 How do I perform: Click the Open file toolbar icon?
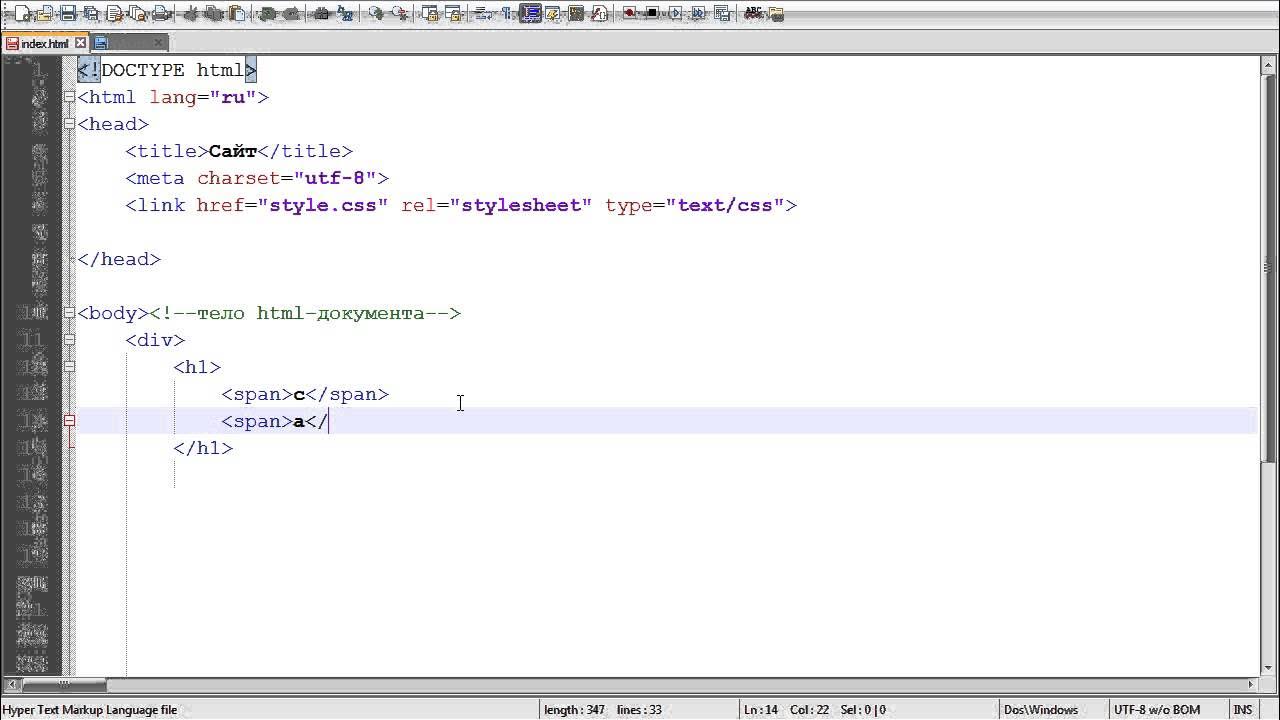[x=44, y=14]
